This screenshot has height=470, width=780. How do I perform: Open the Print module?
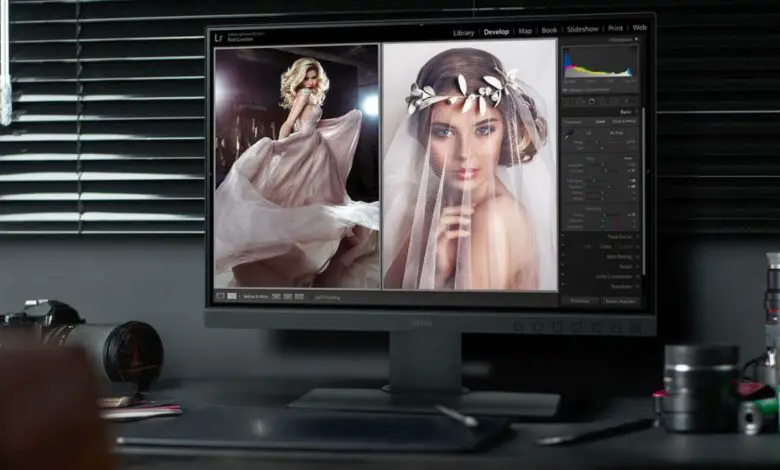click(x=615, y=28)
